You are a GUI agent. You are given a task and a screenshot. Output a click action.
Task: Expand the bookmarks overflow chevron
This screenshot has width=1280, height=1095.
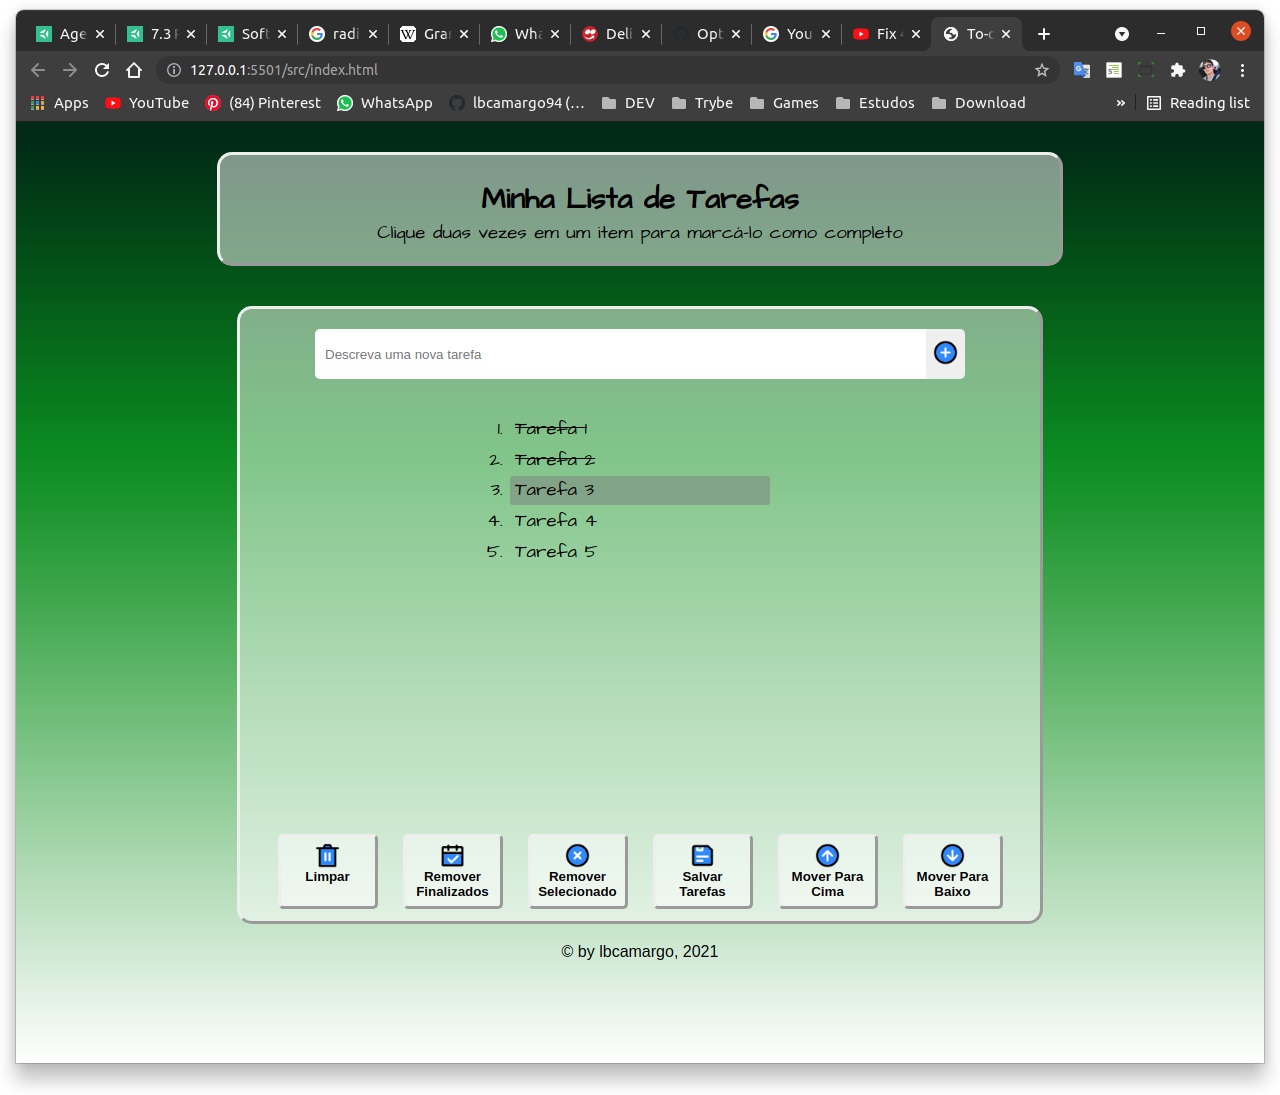(1119, 103)
